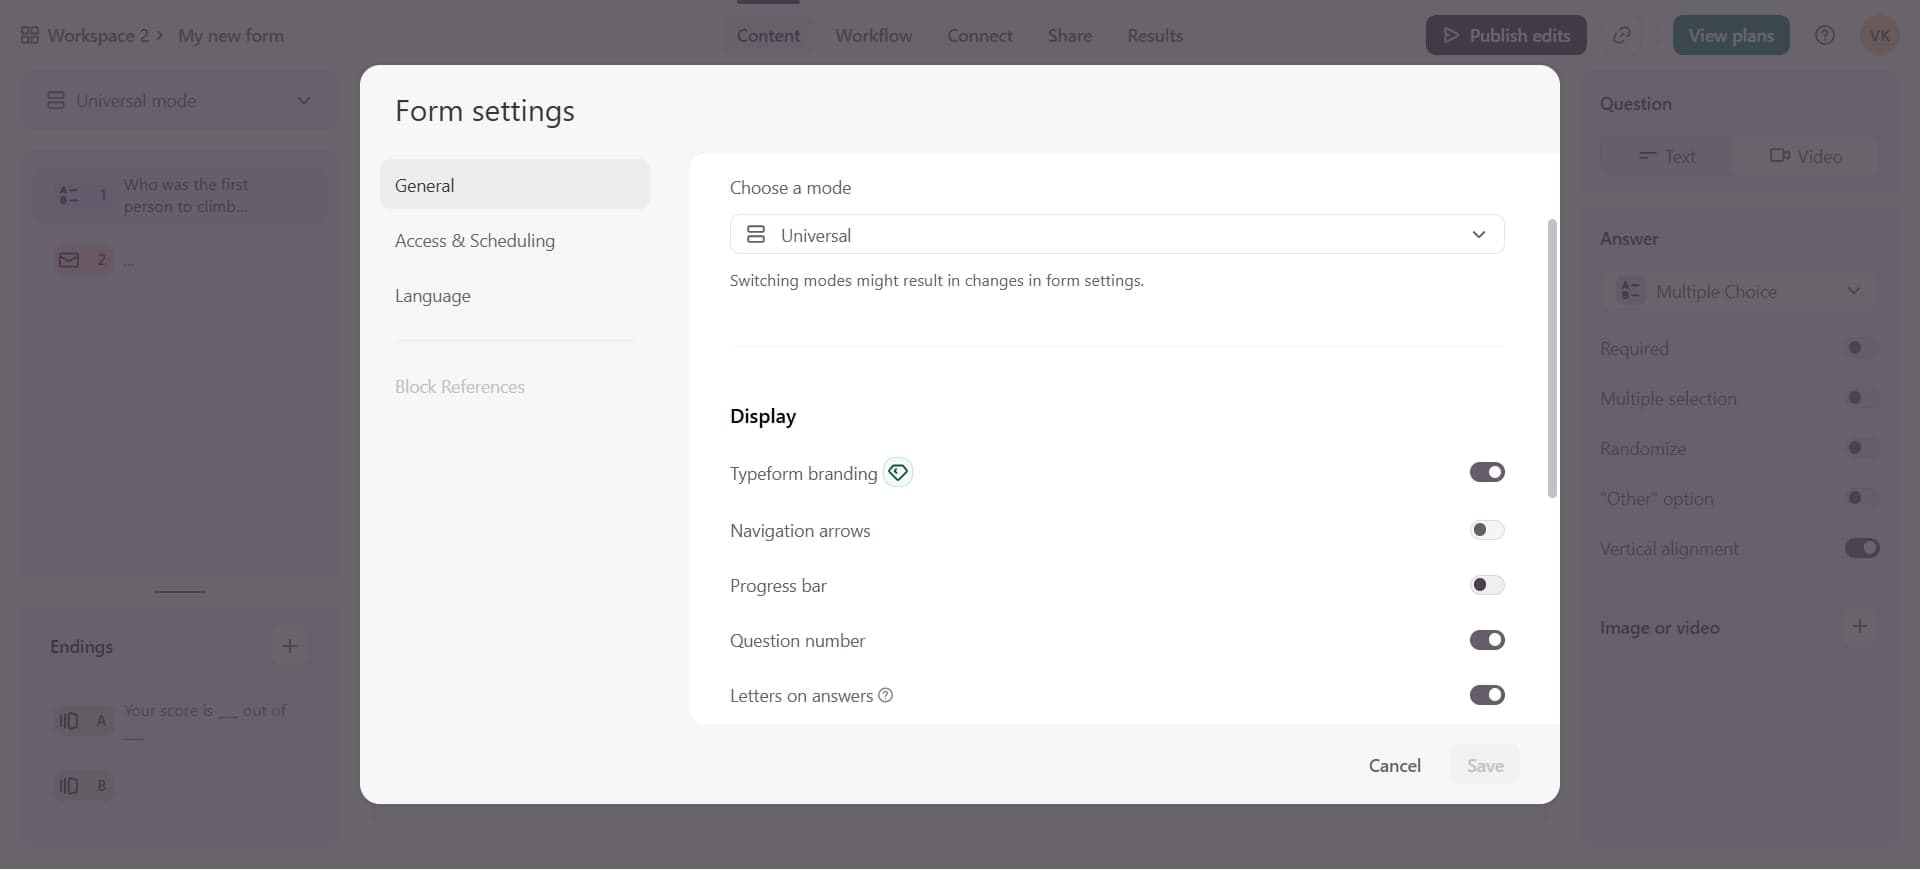Viewport: 1920px width, 869px height.
Task: Click the Publish edits button
Action: click(x=1505, y=35)
